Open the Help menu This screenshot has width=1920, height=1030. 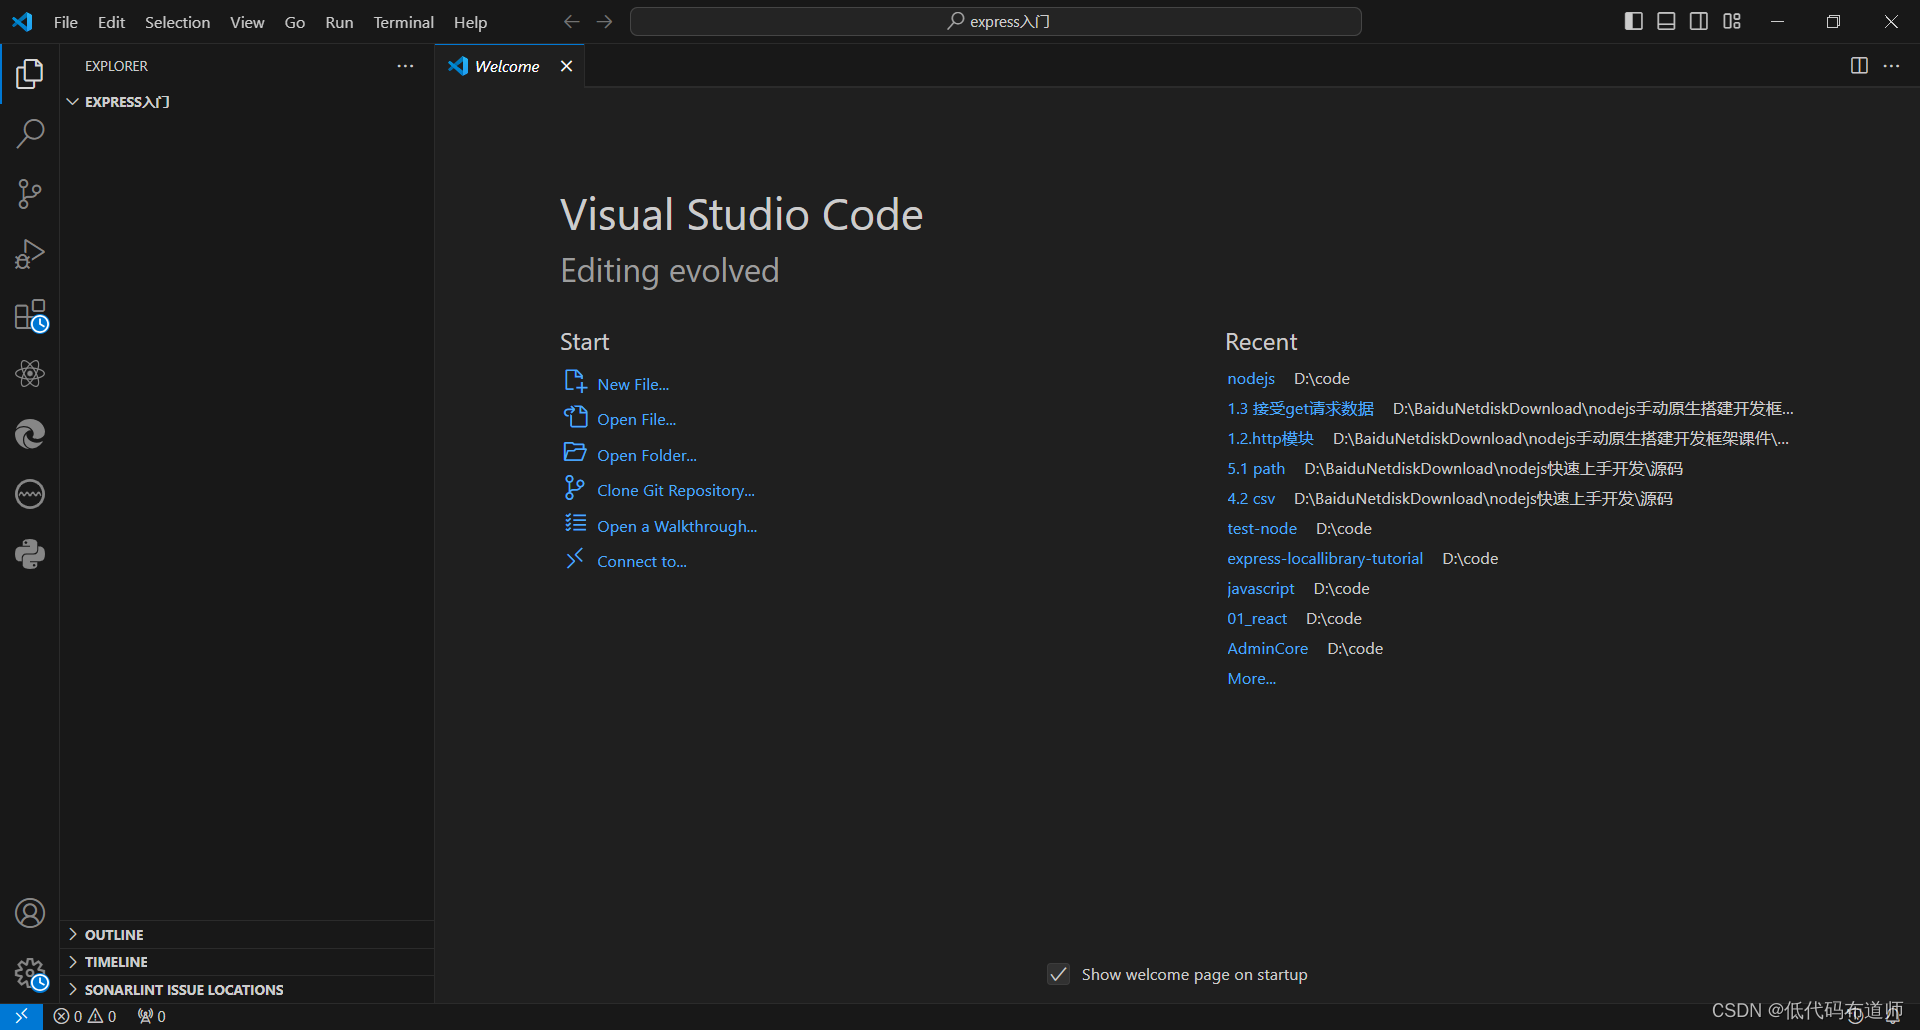(470, 22)
